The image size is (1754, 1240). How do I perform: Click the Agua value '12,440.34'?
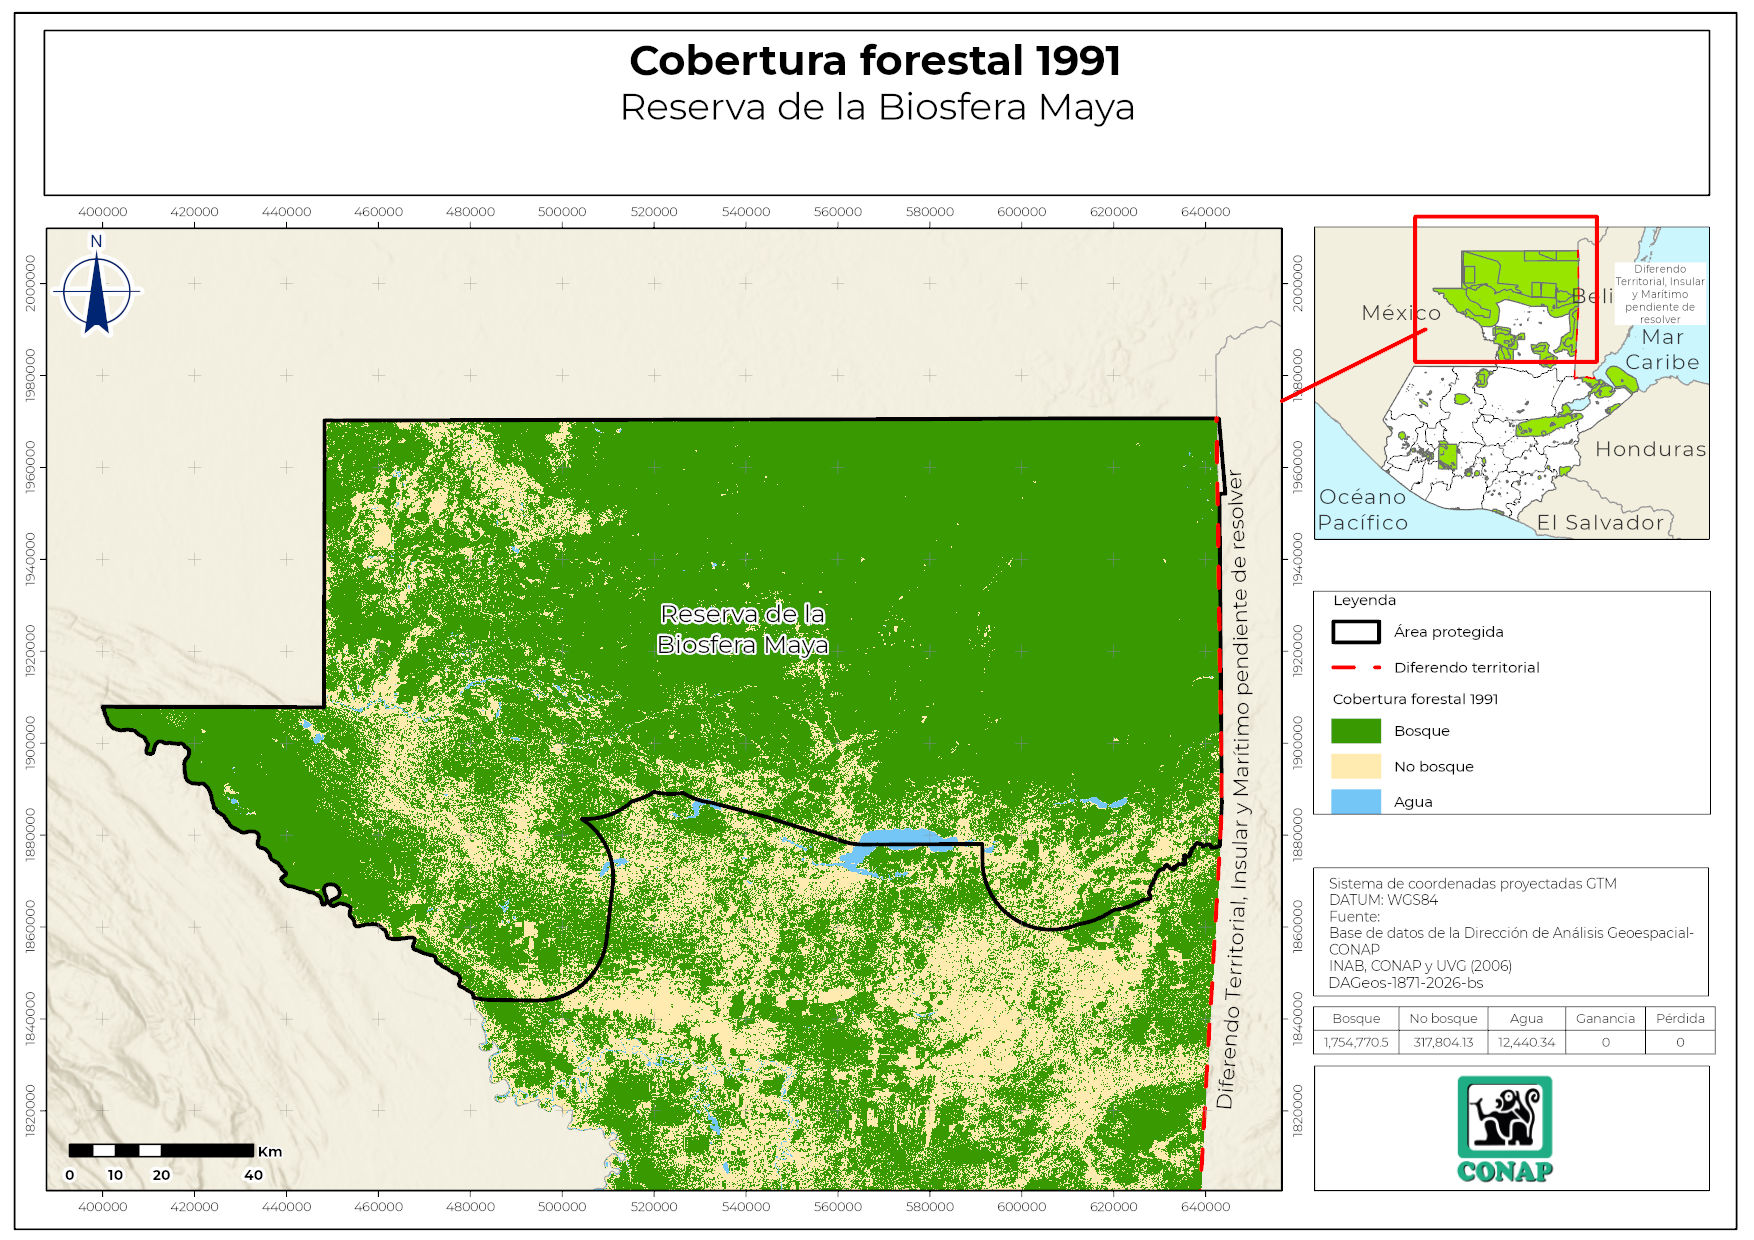[1526, 1042]
